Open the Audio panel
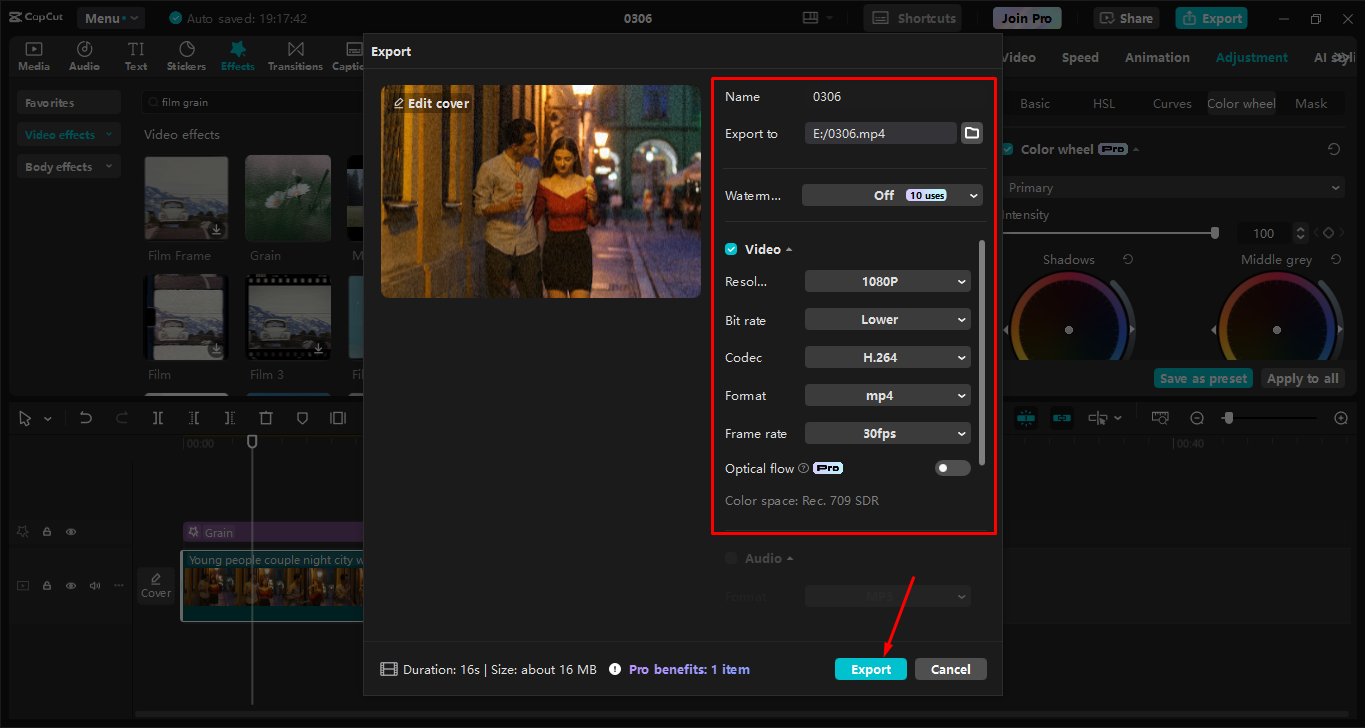The width and height of the screenshot is (1365, 728). point(84,55)
